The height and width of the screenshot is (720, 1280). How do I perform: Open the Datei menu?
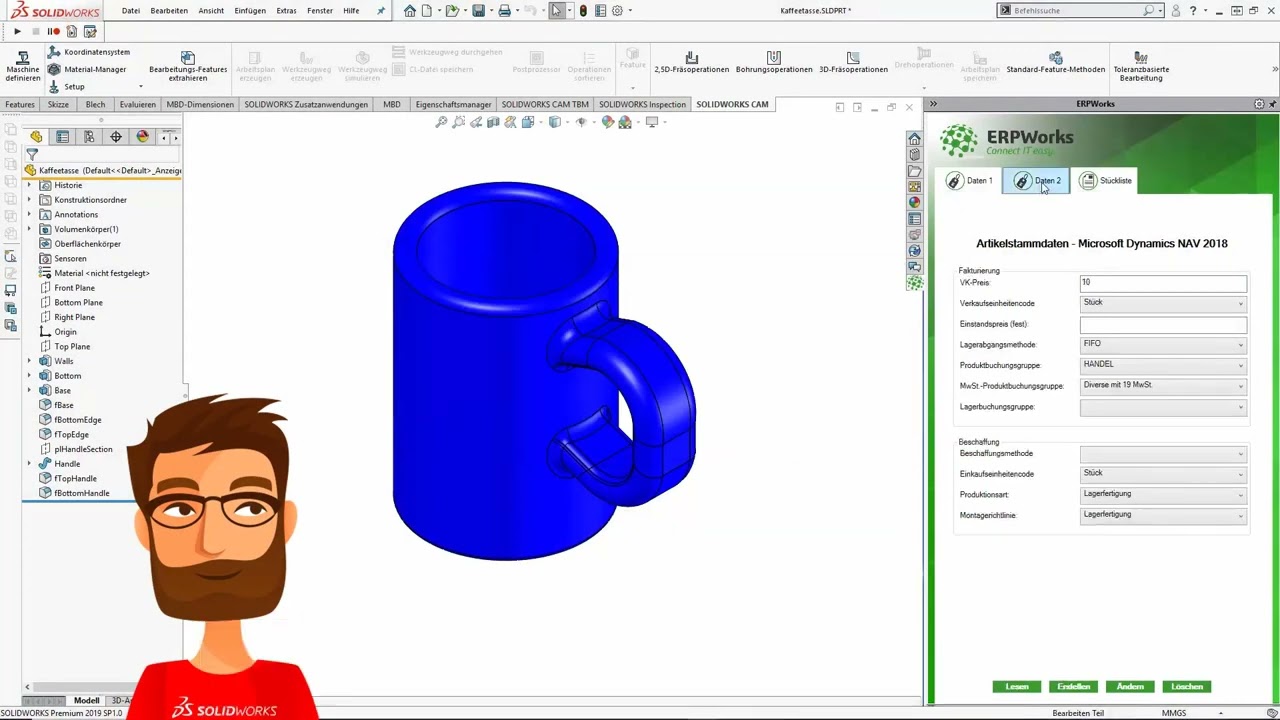[131, 11]
